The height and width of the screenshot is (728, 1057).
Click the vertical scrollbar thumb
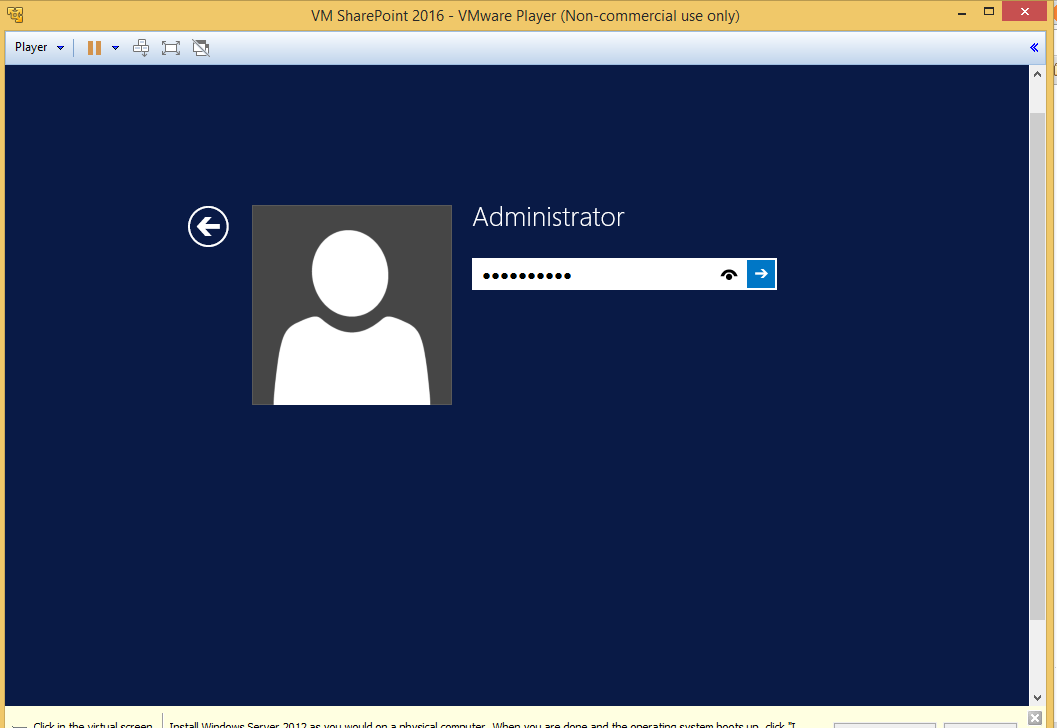(1037, 366)
